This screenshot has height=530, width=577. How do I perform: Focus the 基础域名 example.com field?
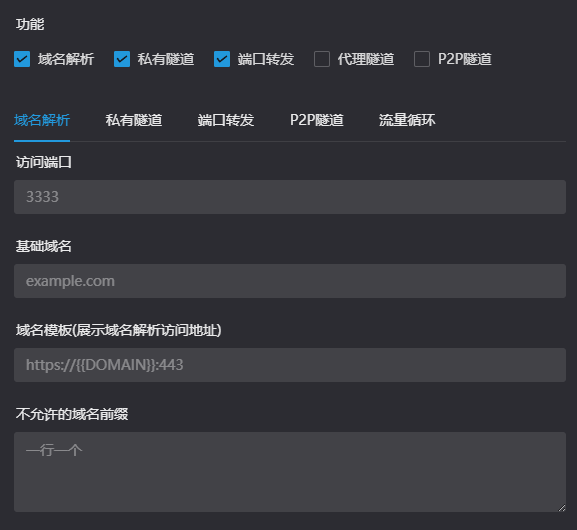290,281
